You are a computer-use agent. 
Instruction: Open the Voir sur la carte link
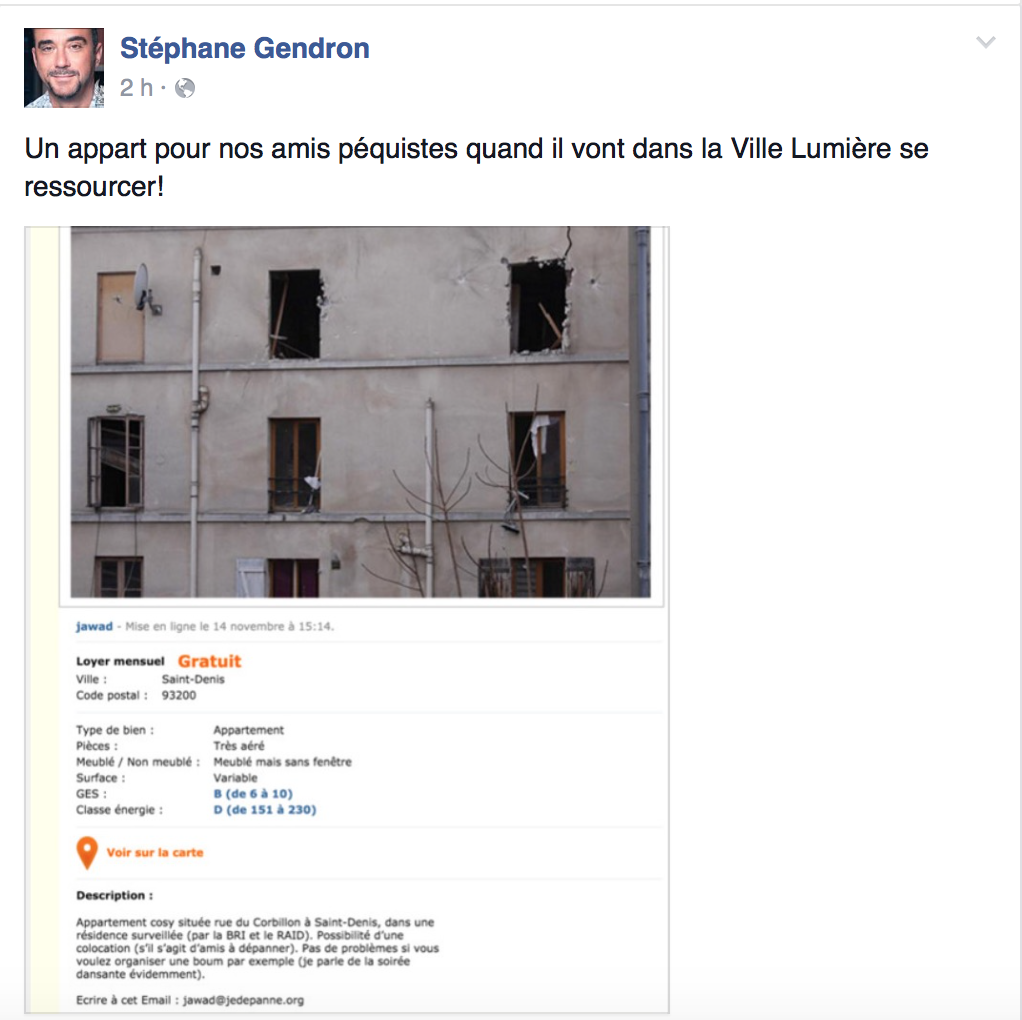[x=155, y=852]
